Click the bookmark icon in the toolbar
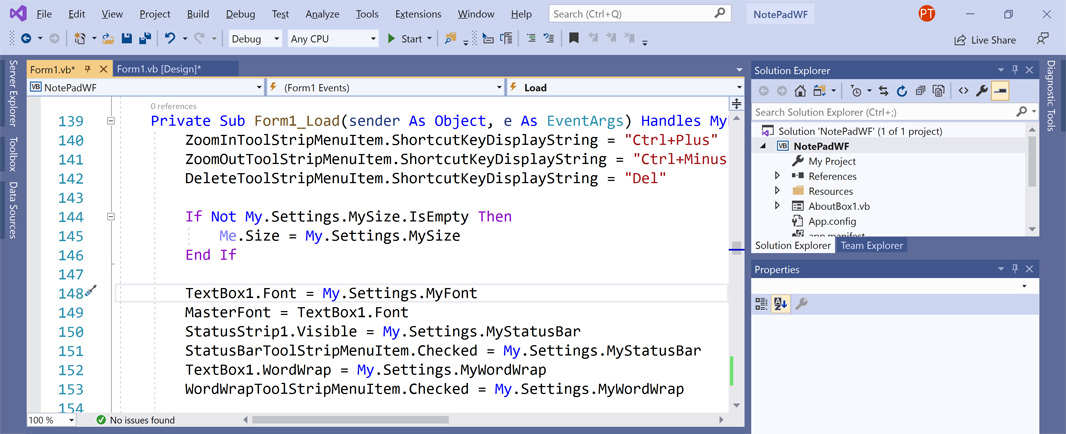This screenshot has height=434, width=1066. 573,39
